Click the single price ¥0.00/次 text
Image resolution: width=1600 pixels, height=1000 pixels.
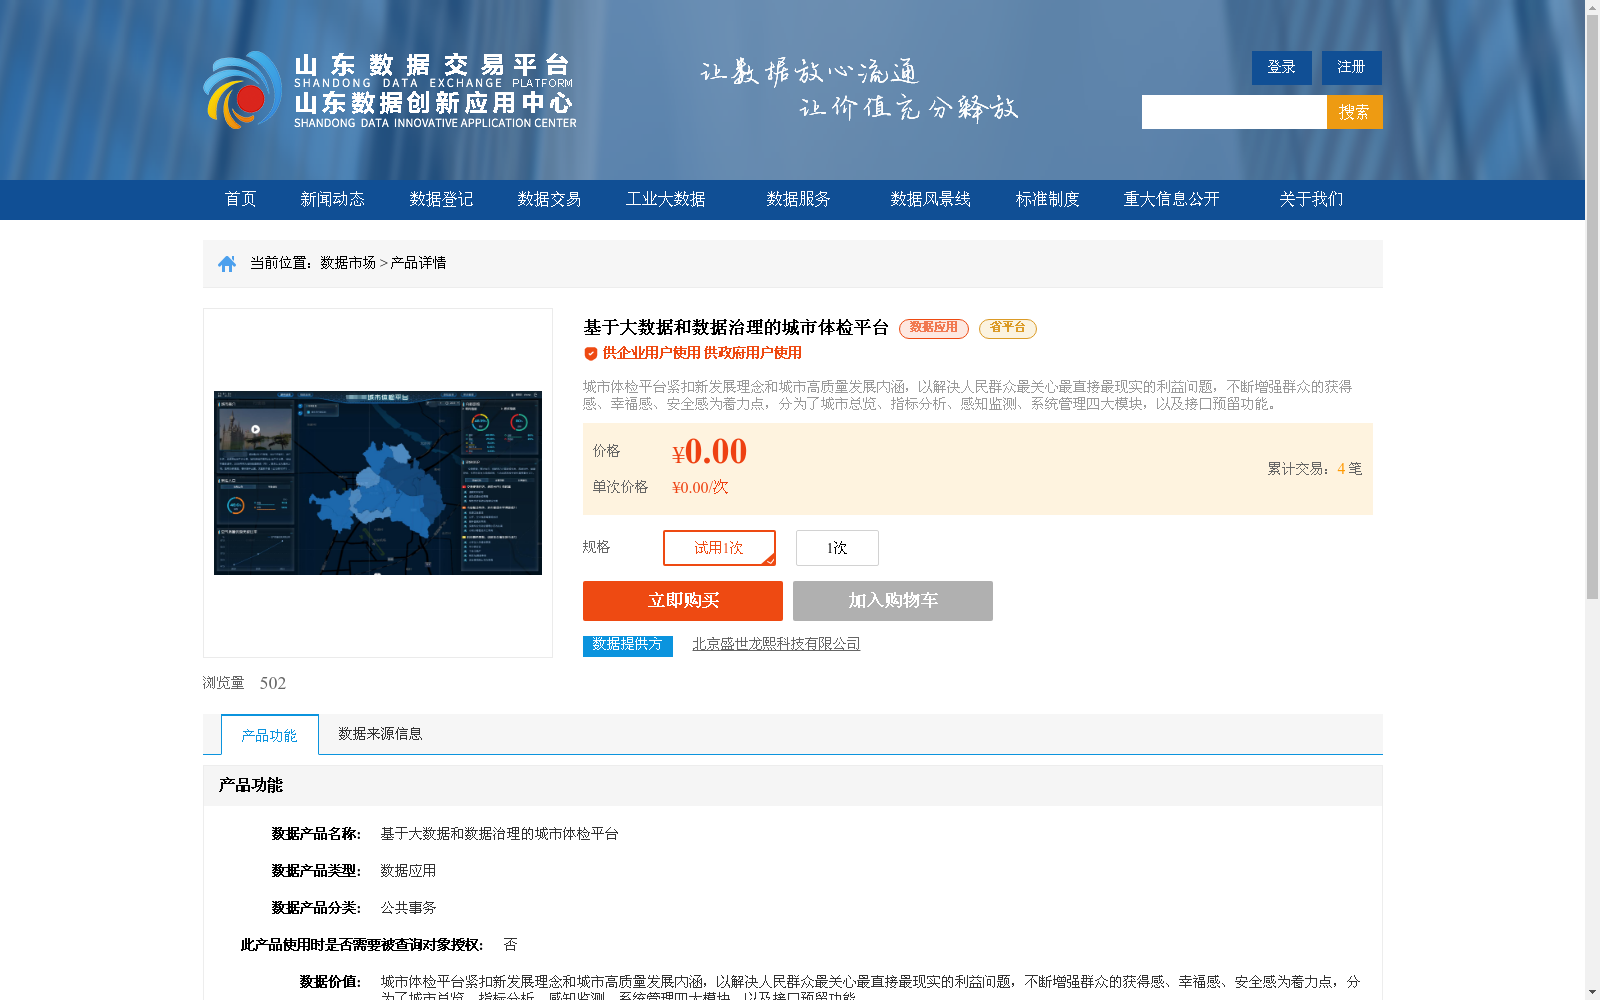click(700, 487)
